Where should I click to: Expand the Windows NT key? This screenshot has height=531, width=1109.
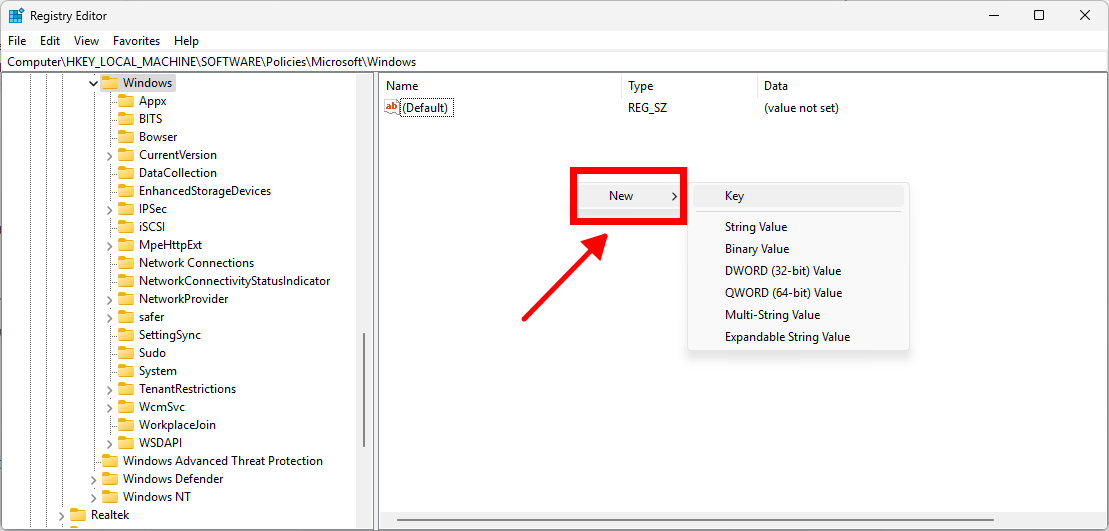click(93, 497)
